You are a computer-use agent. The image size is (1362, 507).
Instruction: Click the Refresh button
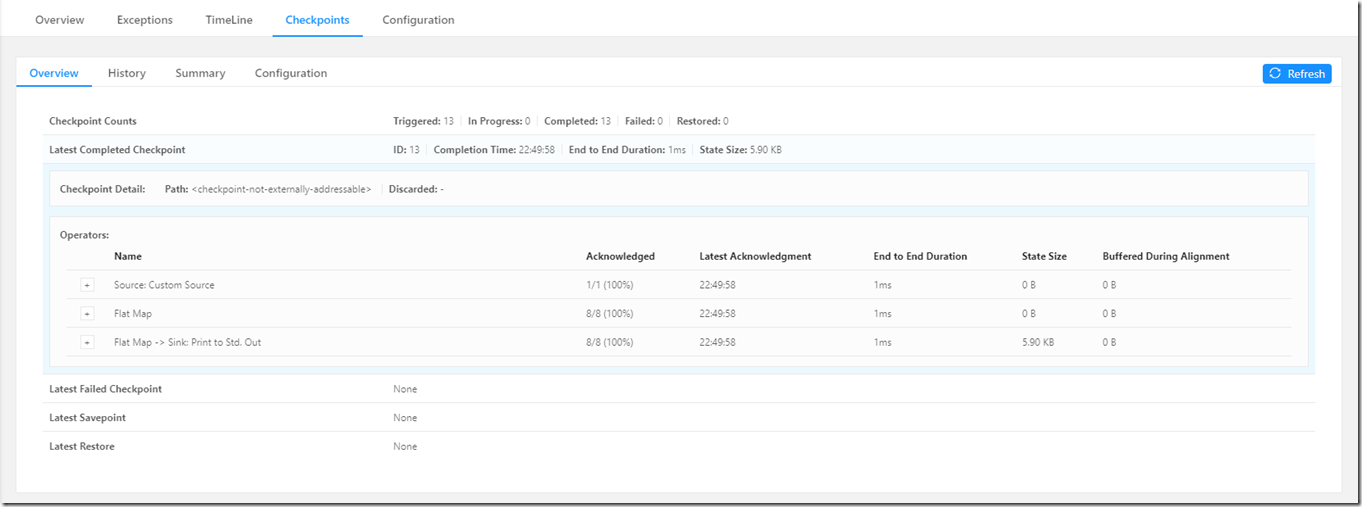tap(1297, 73)
